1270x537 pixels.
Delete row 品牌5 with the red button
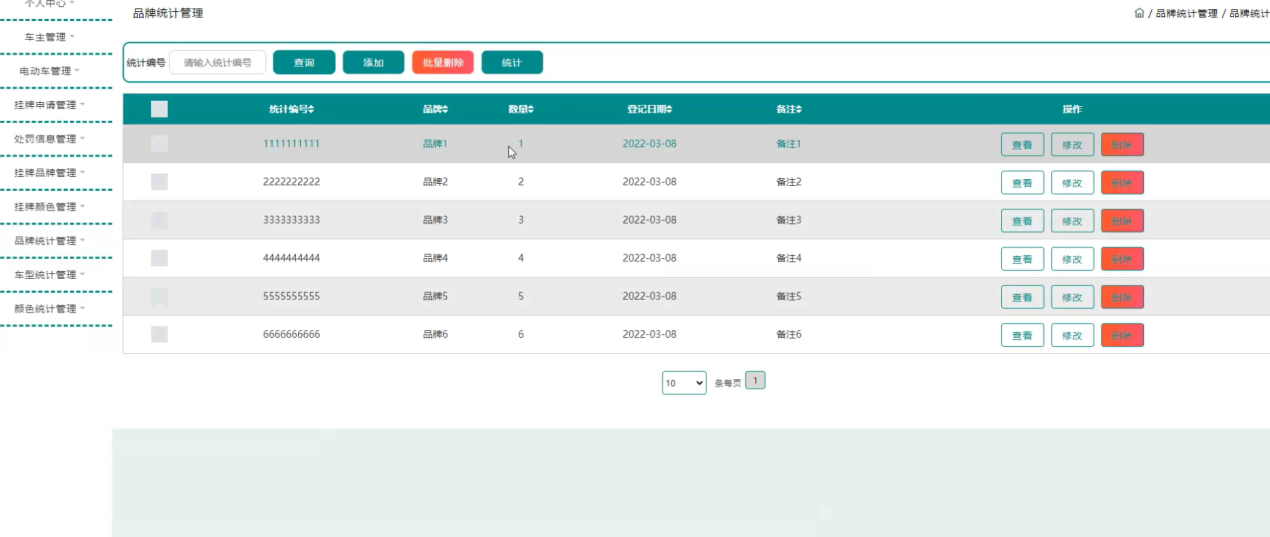tap(1122, 297)
